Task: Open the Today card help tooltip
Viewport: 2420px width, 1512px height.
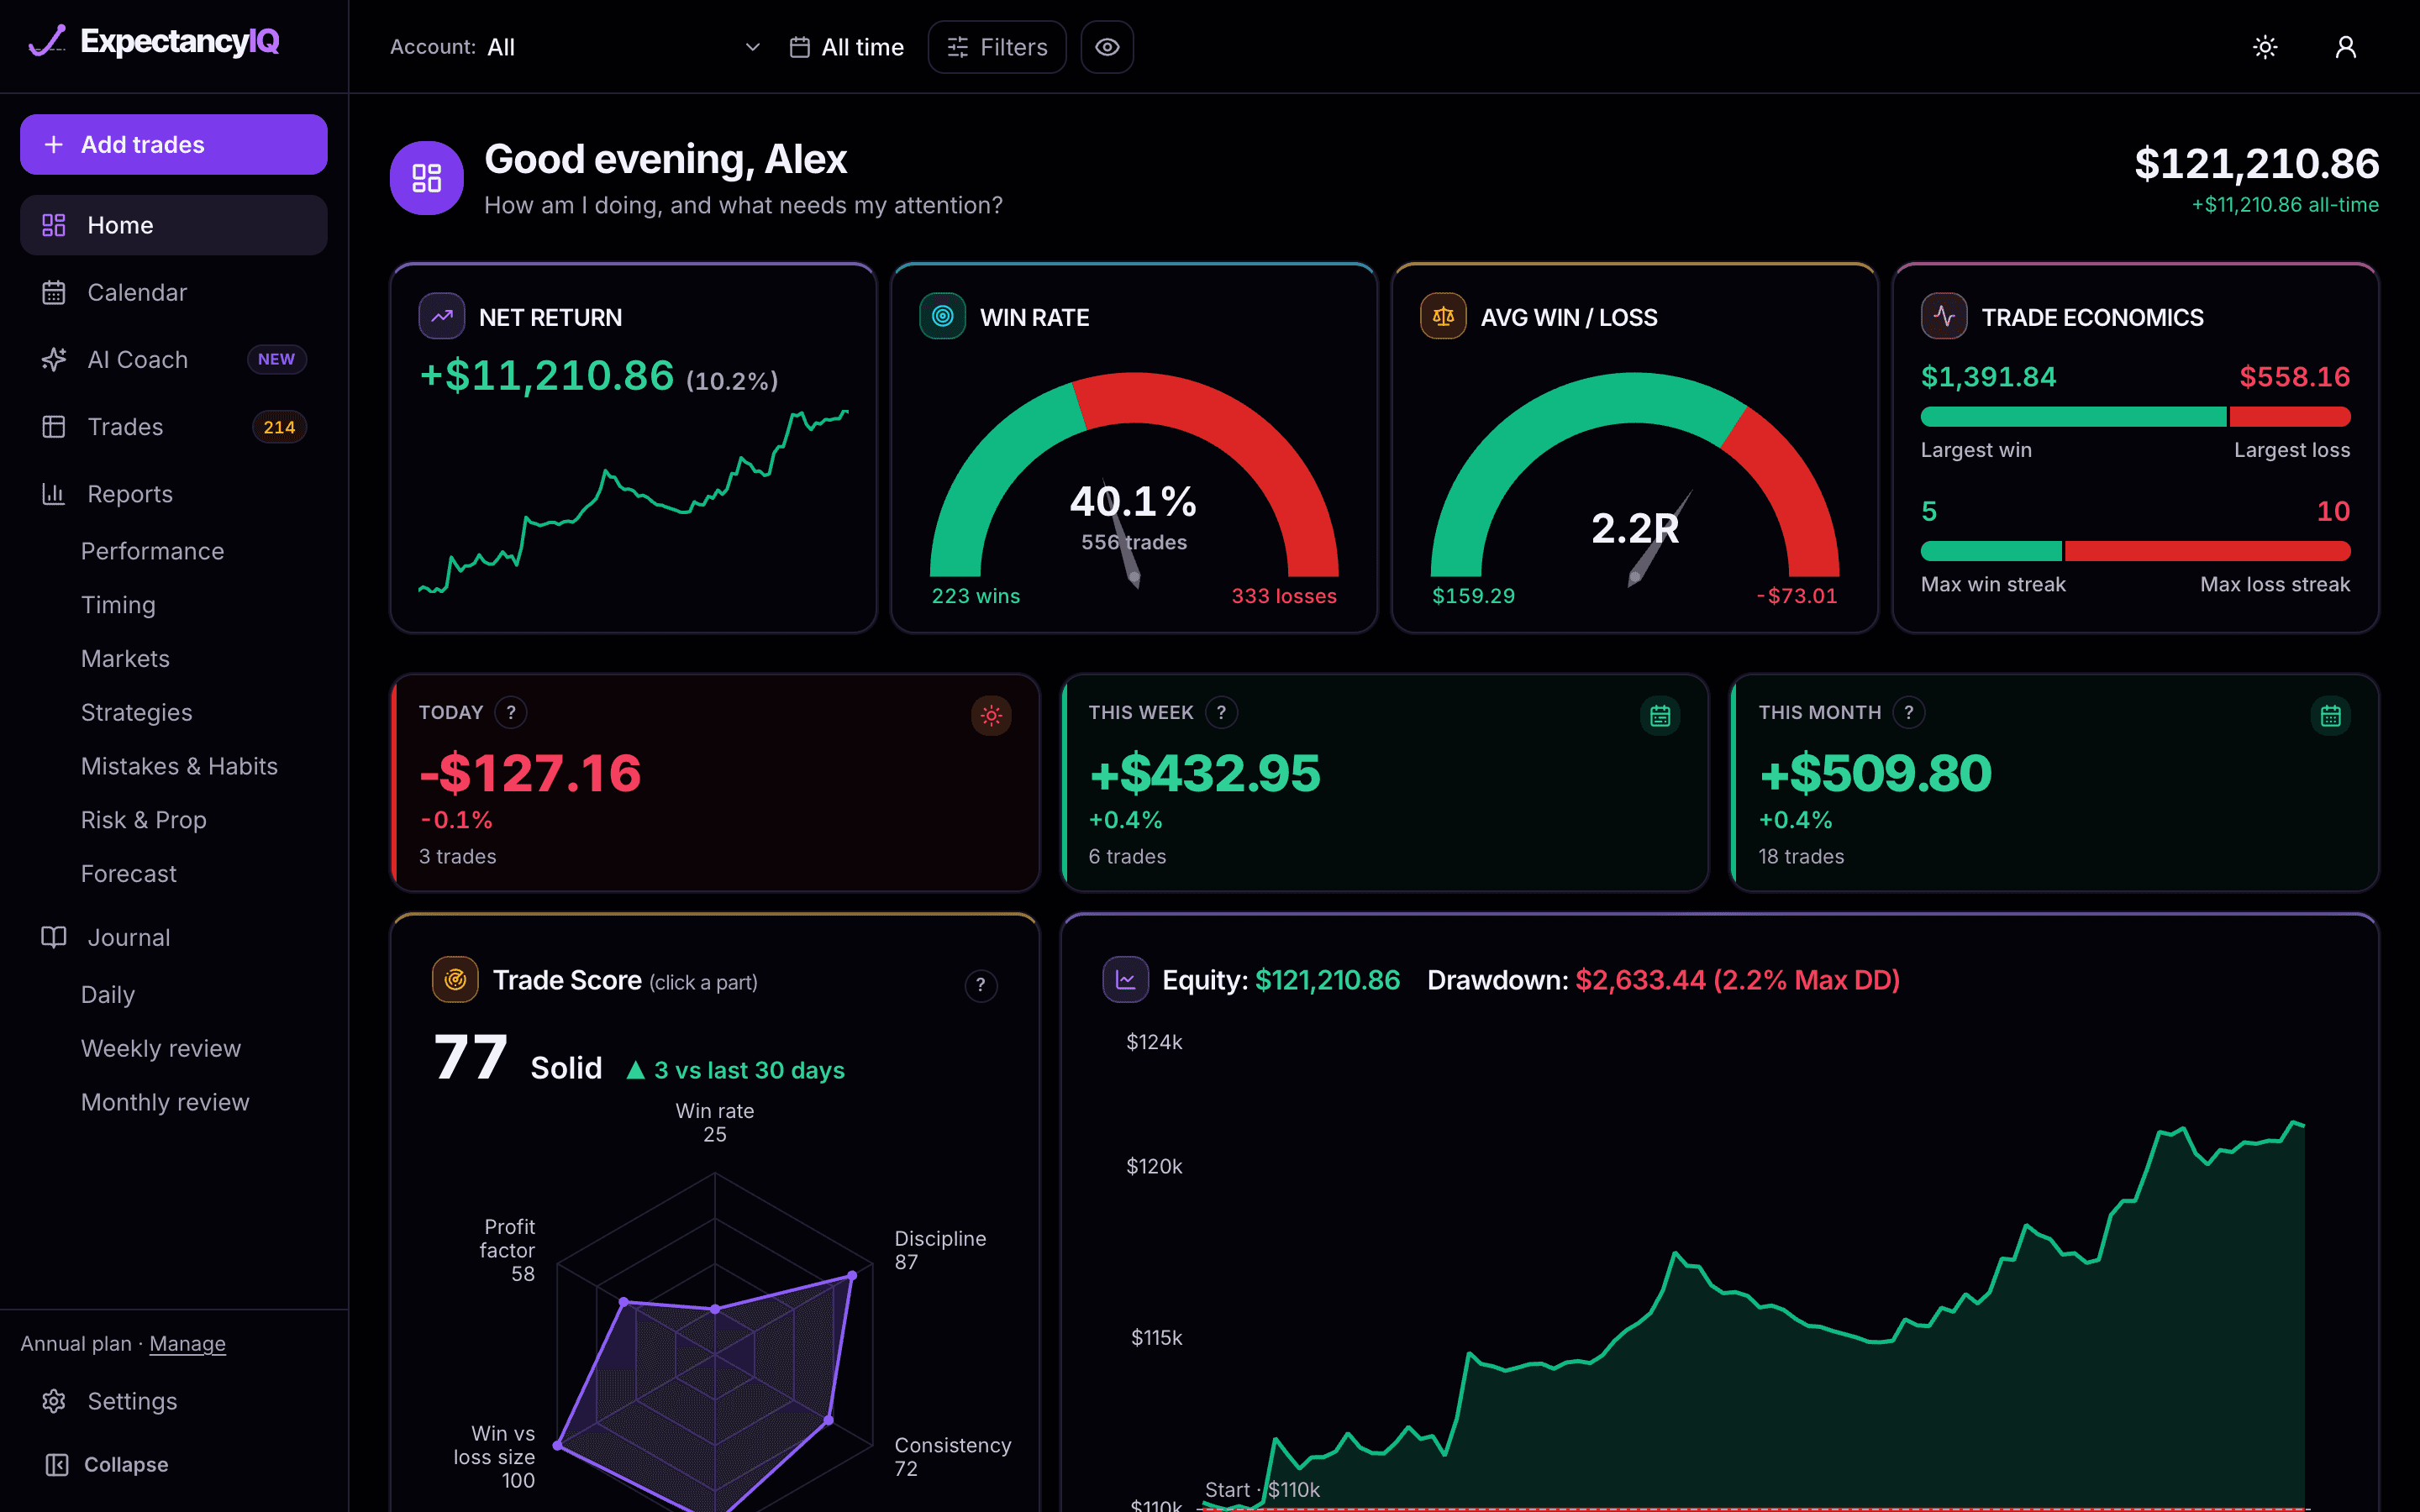Action: (x=511, y=712)
